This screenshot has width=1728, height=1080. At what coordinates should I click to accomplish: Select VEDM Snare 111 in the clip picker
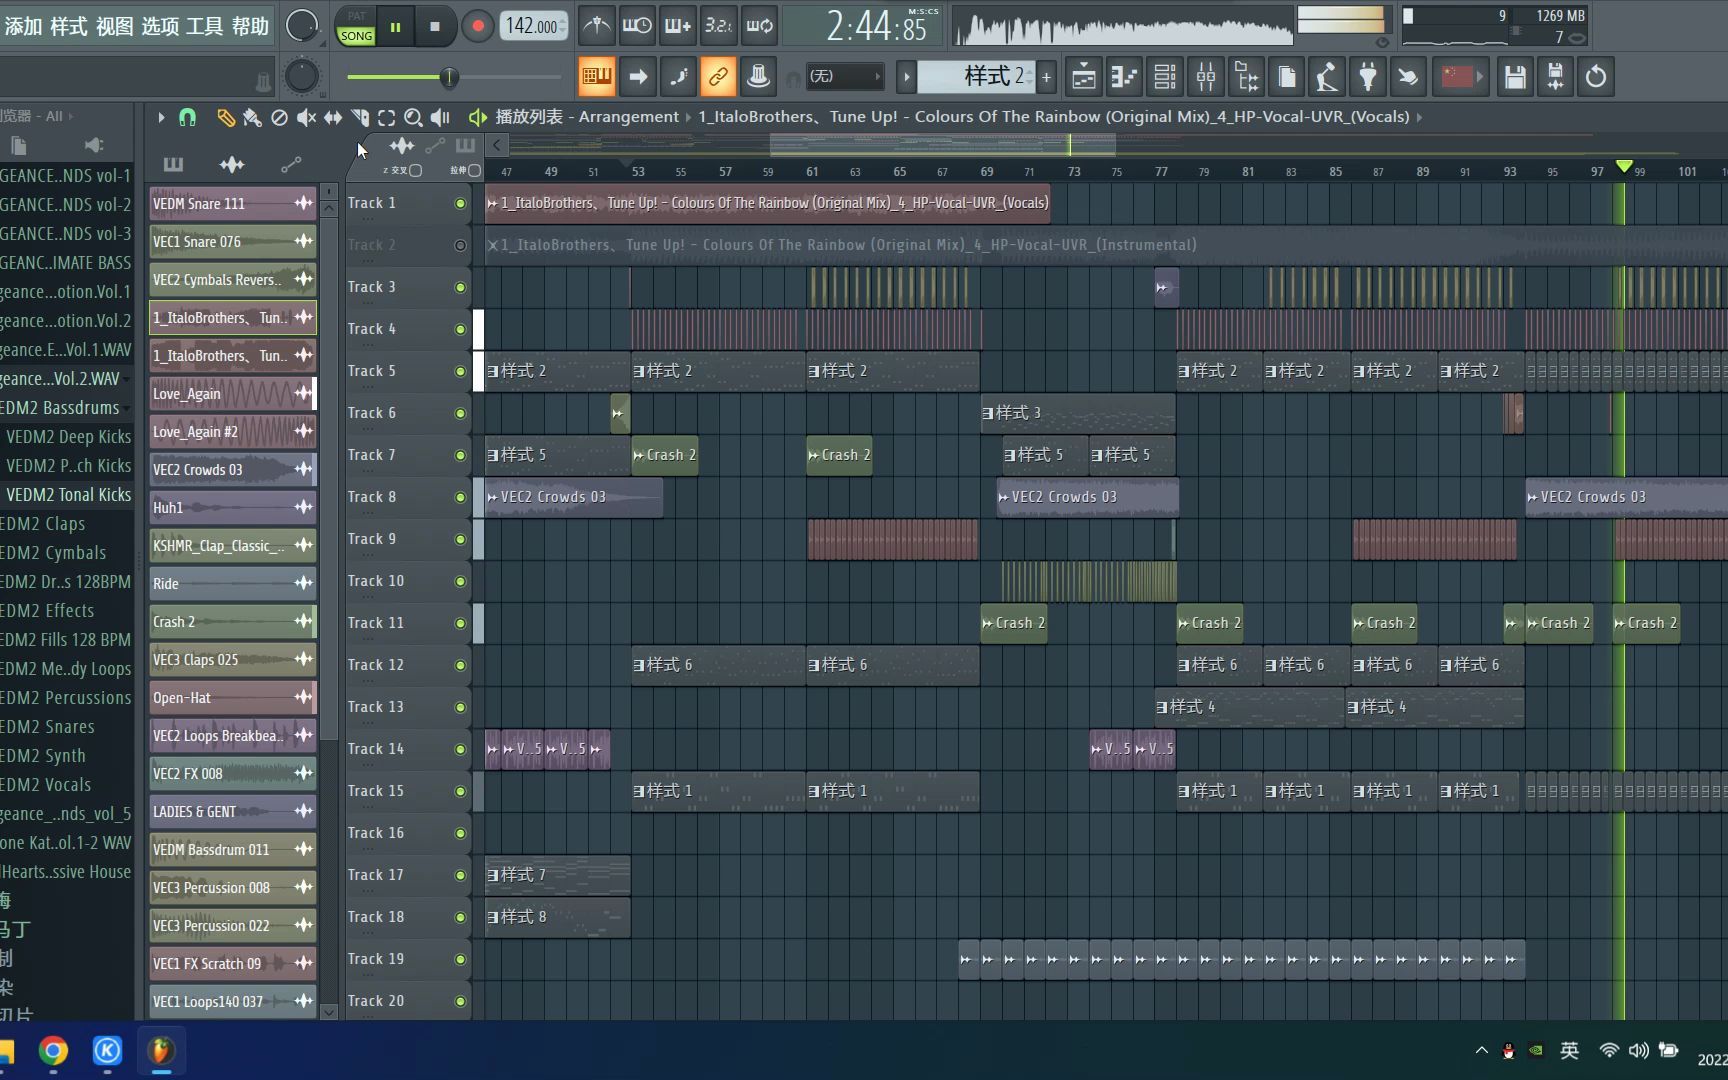tap(232, 204)
